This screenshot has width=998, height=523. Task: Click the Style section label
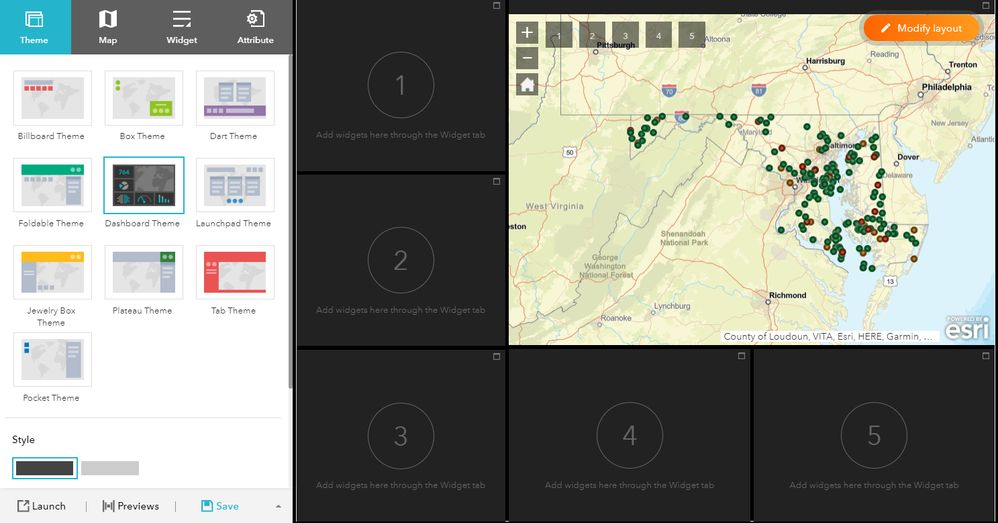(24, 440)
